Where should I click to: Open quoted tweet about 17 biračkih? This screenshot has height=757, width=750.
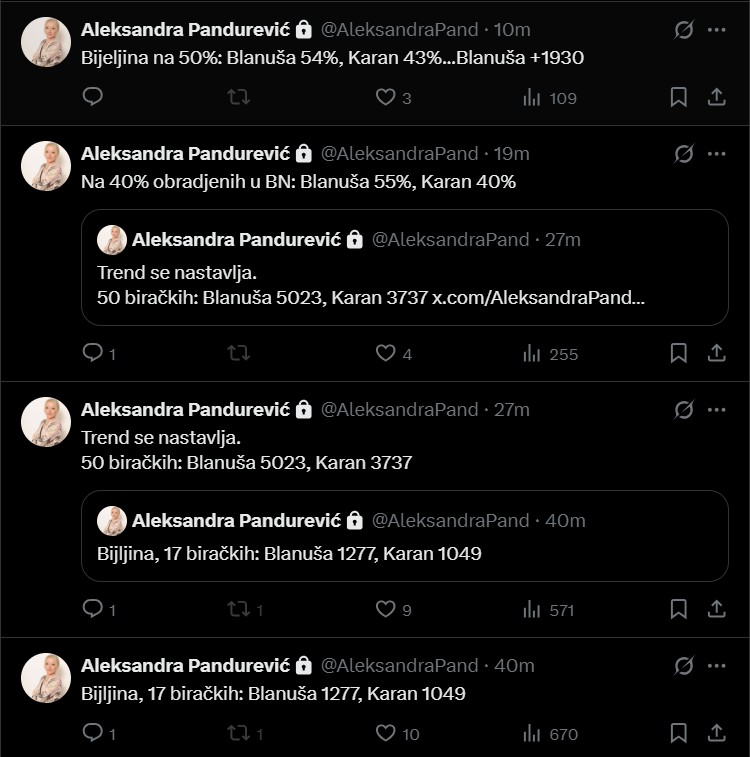404,536
